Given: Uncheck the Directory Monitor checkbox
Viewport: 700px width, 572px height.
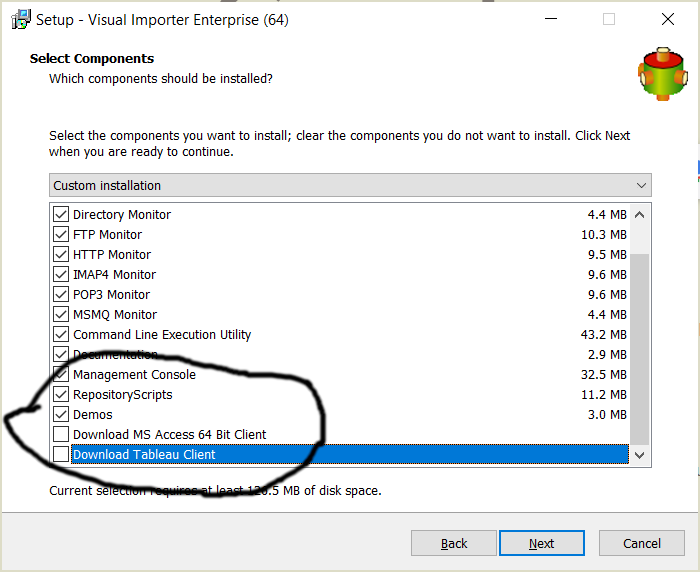Looking at the screenshot, I should pyautogui.click(x=61, y=214).
